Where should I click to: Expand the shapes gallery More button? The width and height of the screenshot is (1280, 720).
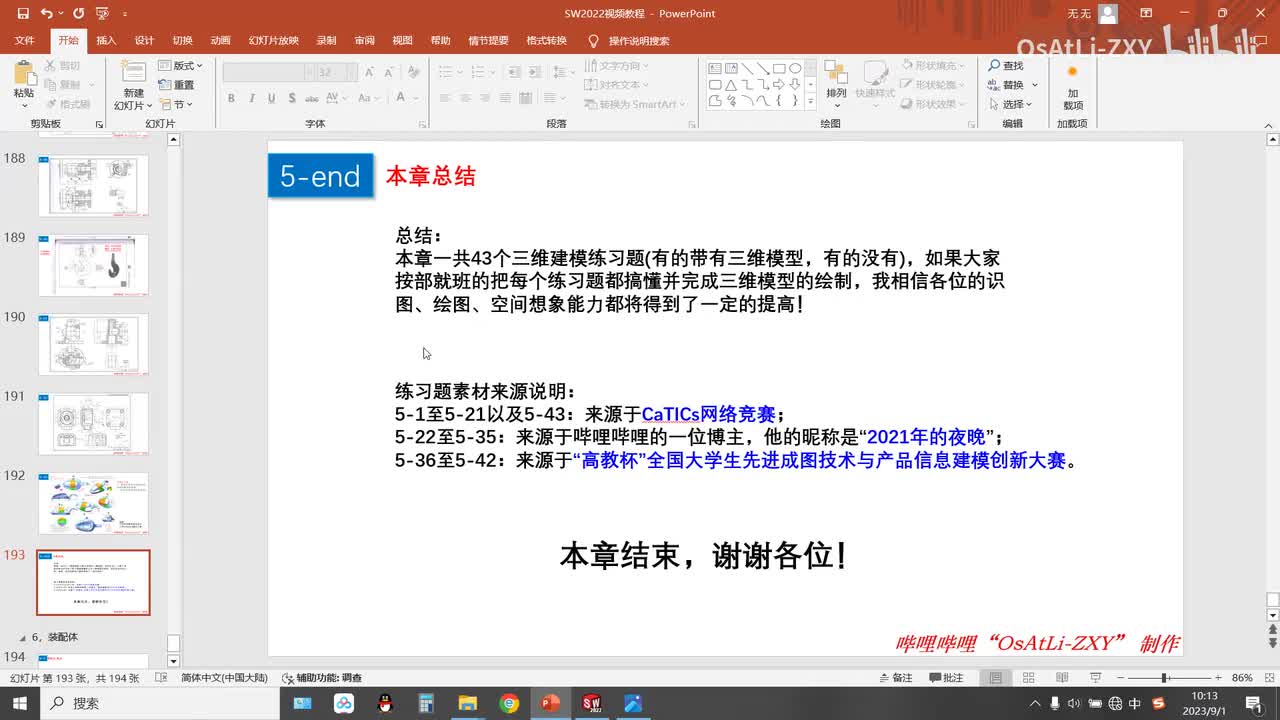(810, 101)
